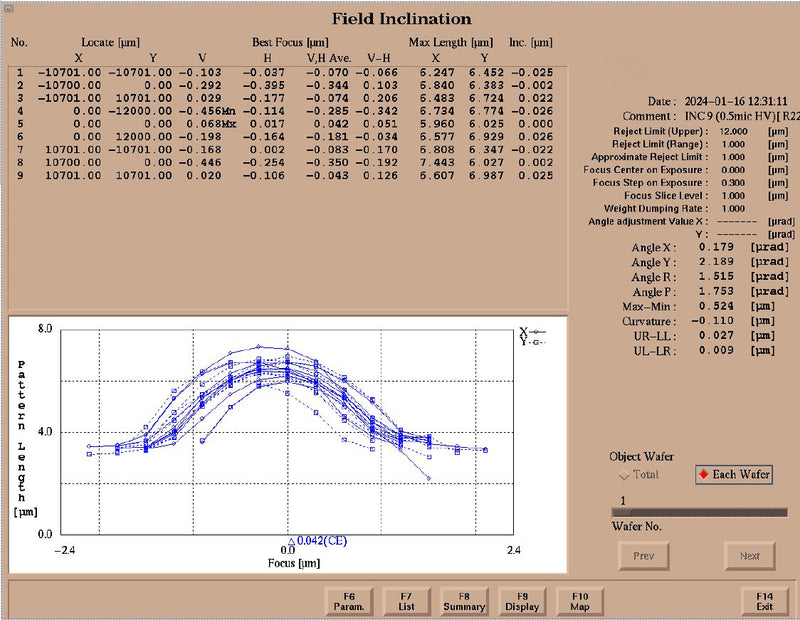
Task: Exit using the F14 Exit button
Action: pos(765,600)
